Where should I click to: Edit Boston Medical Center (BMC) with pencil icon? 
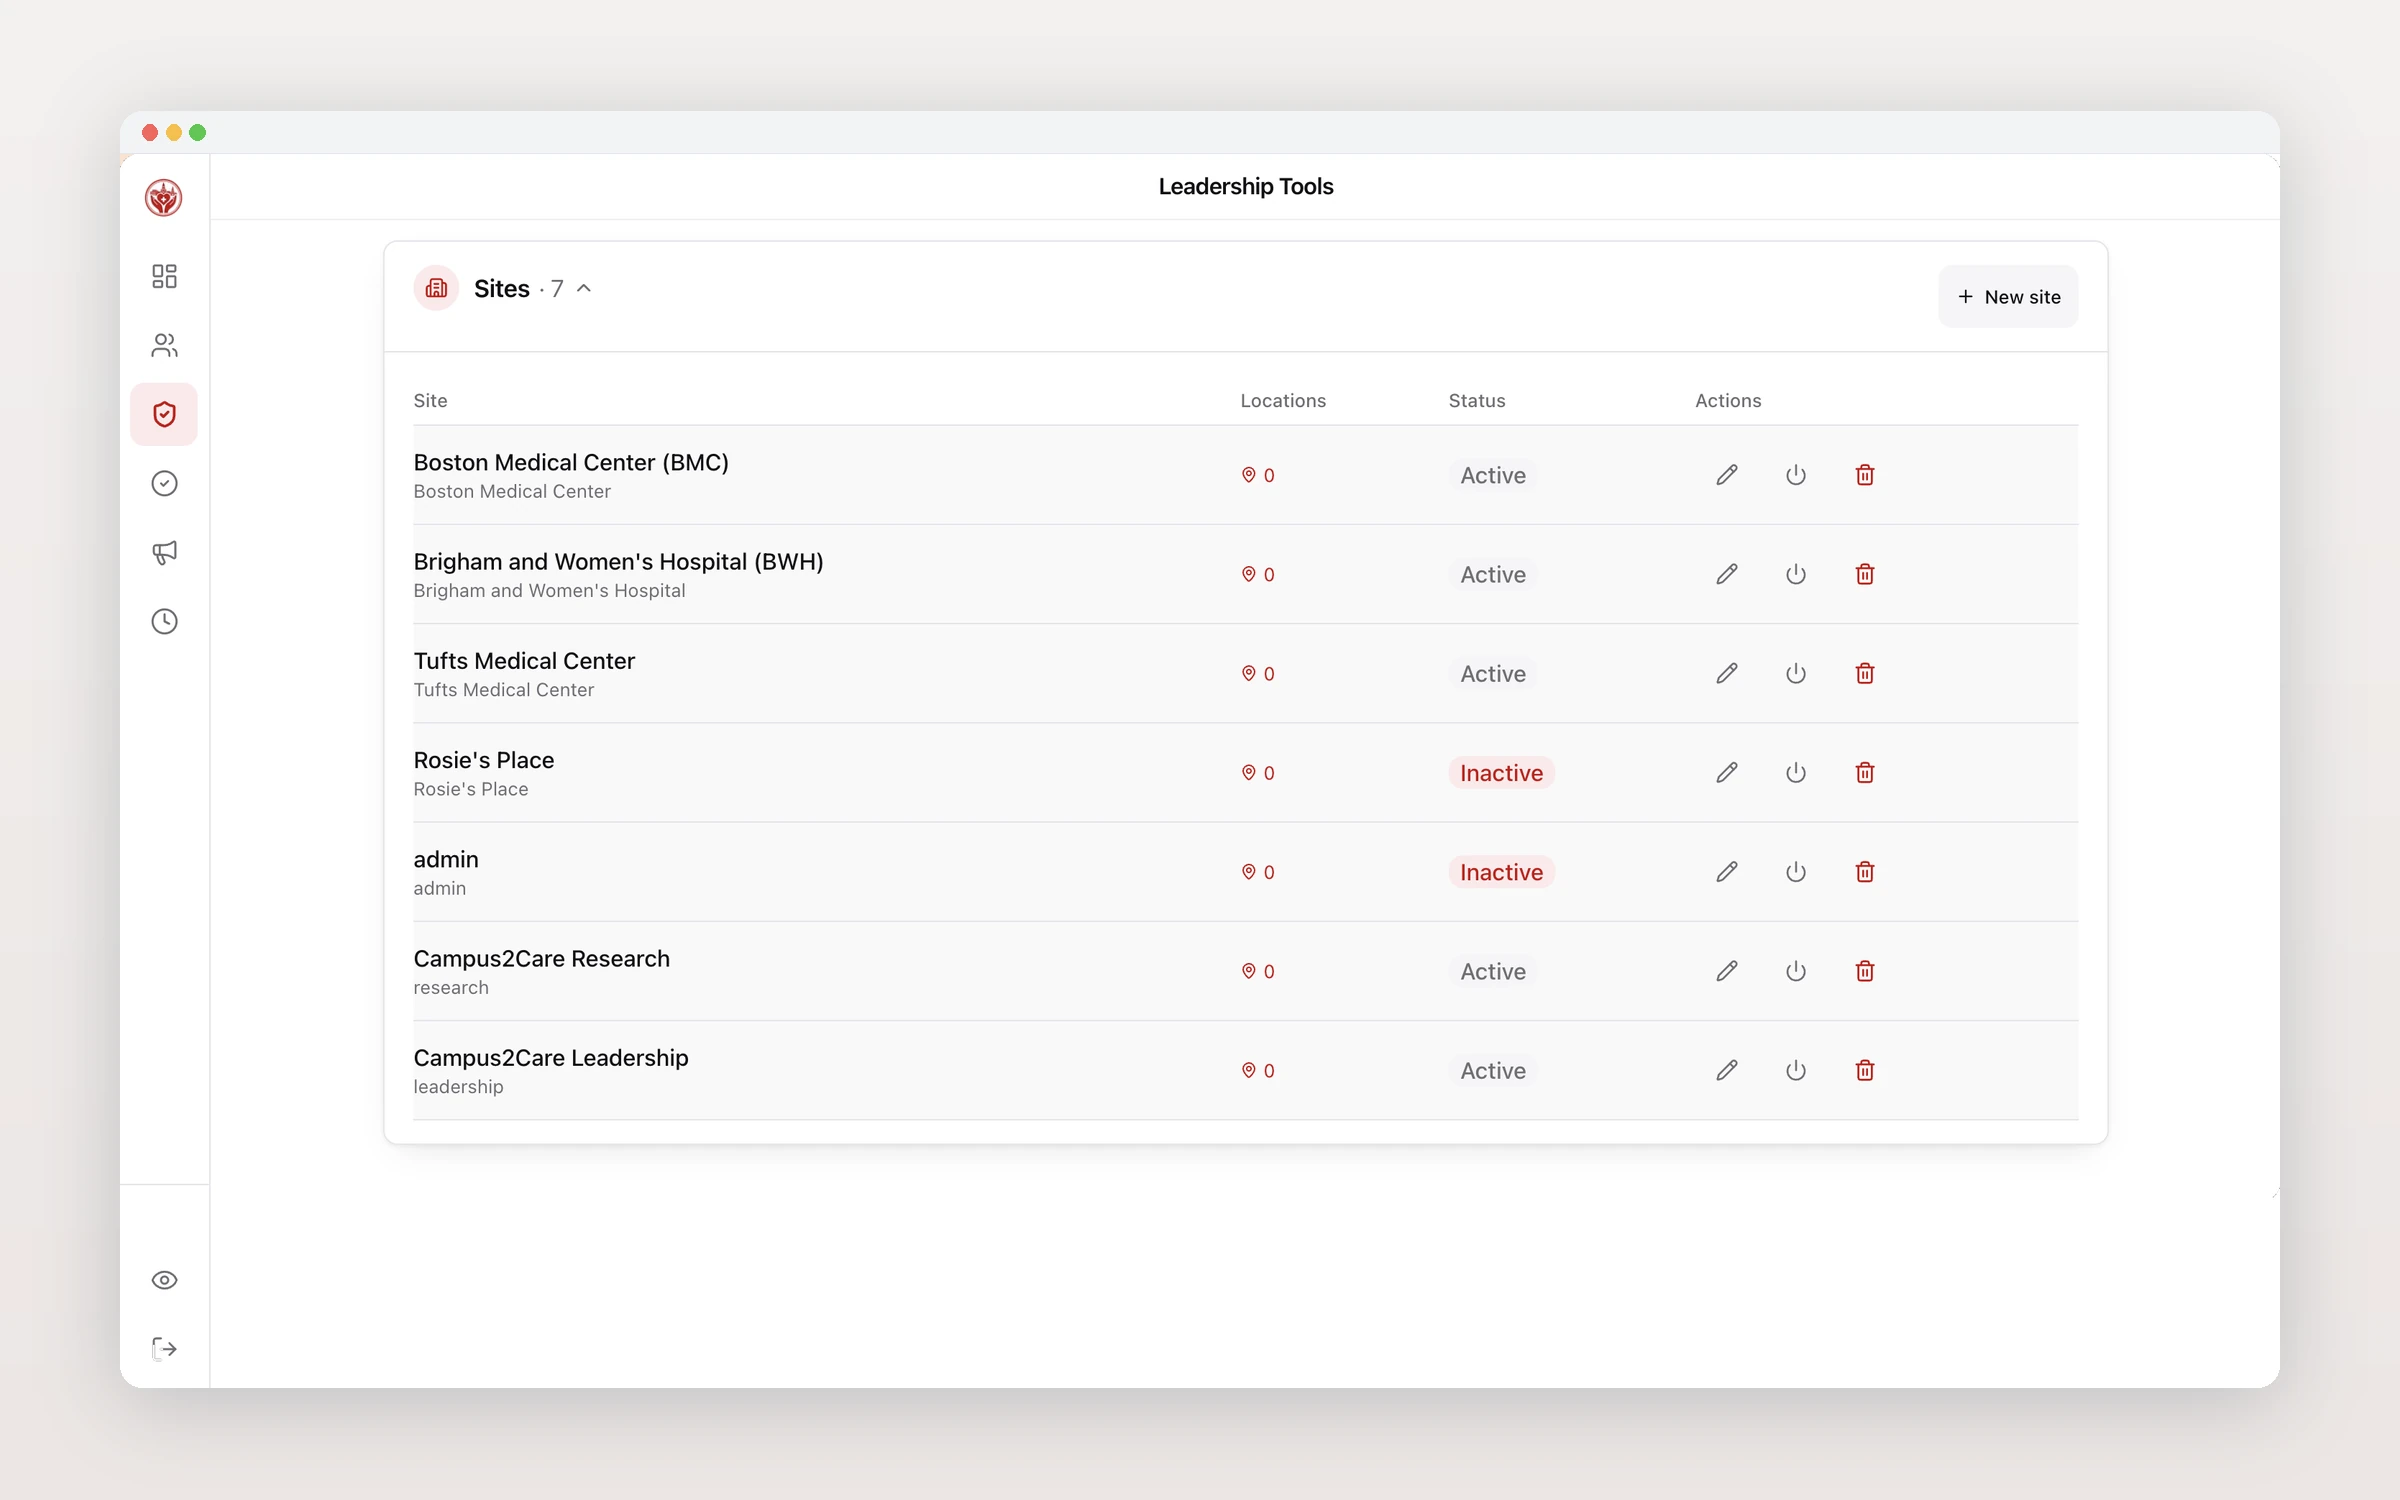click(1727, 475)
